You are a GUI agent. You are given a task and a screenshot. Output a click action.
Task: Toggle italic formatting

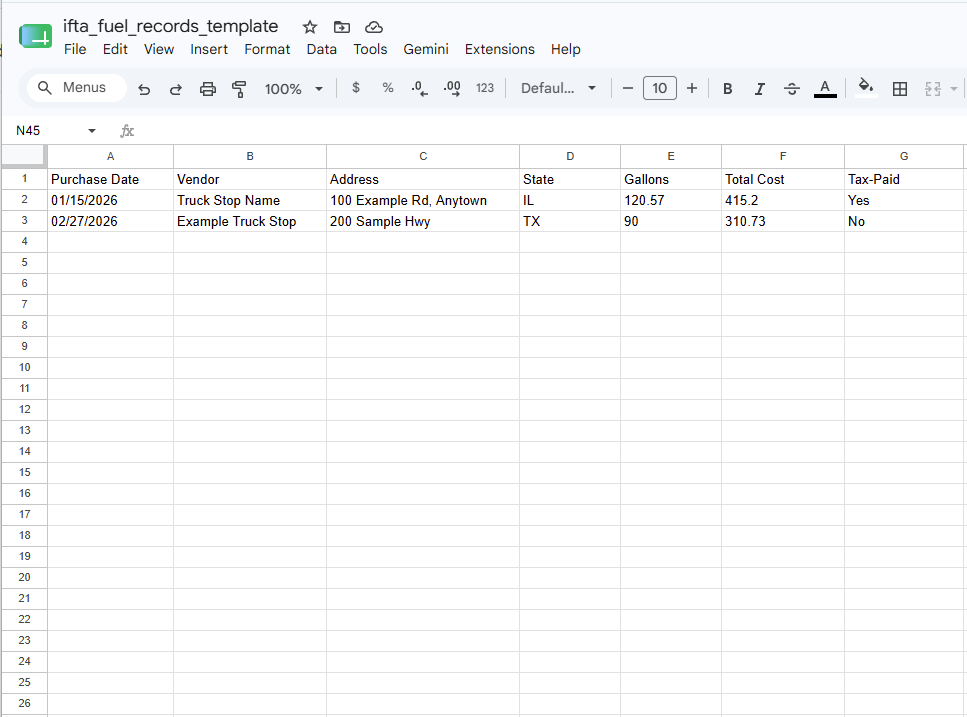(760, 89)
